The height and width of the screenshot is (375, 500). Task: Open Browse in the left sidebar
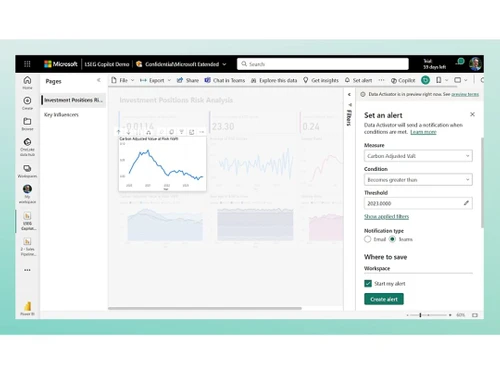click(x=27, y=124)
